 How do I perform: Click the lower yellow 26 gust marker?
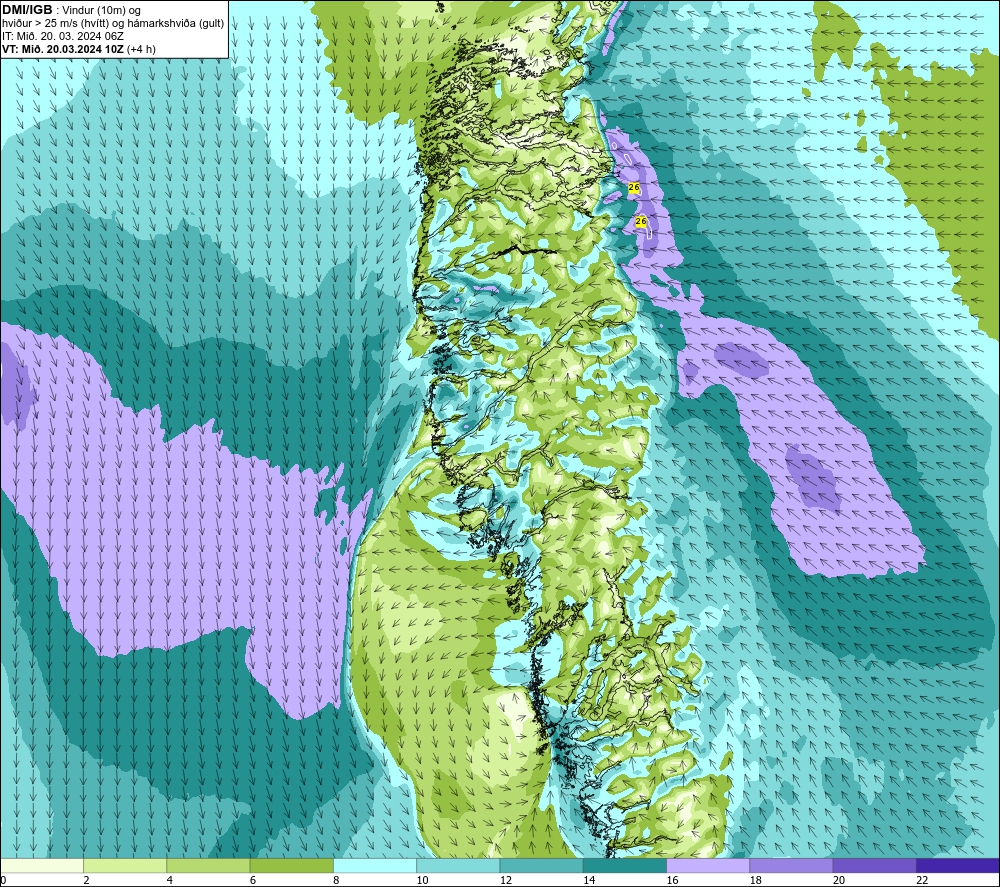coord(642,221)
